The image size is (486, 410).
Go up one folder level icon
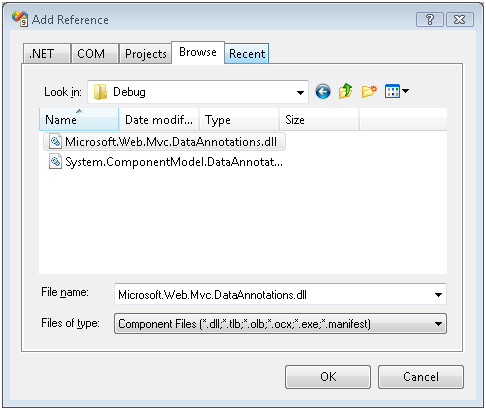click(345, 91)
